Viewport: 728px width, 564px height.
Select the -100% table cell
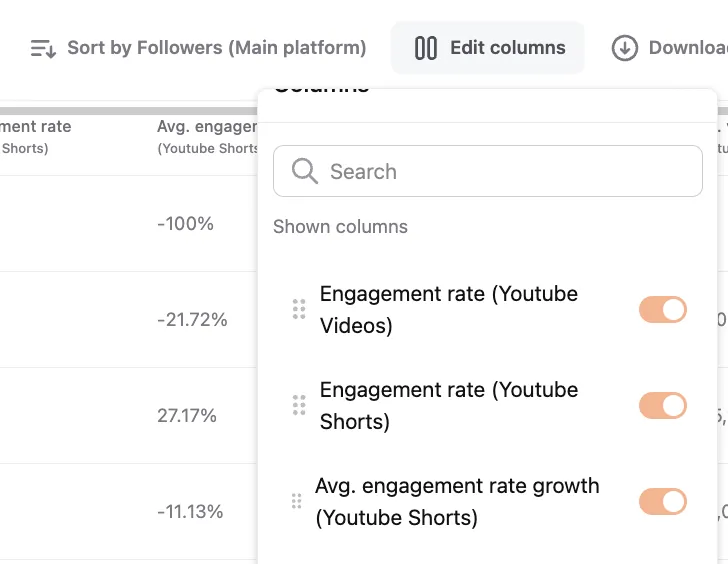(185, 224)
